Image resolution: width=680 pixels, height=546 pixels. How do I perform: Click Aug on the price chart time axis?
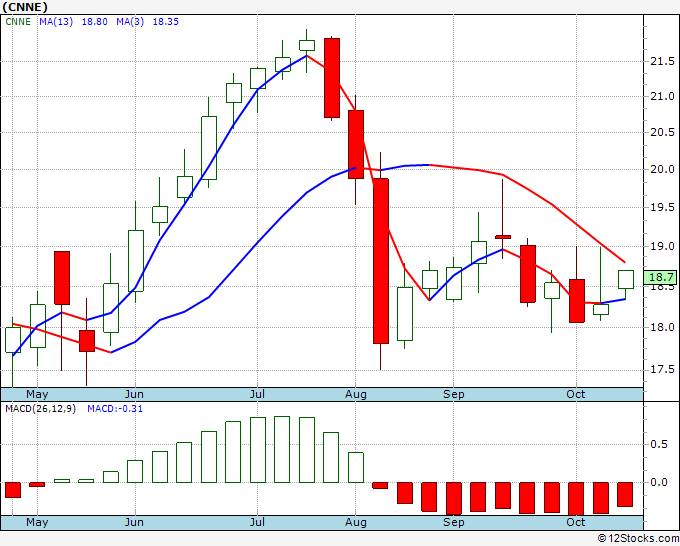(x=356, y=394)
